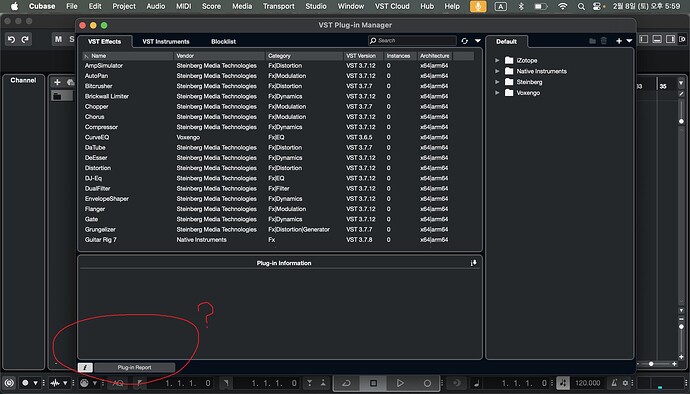Switch to the VST Instruments tab

(166, 42)
